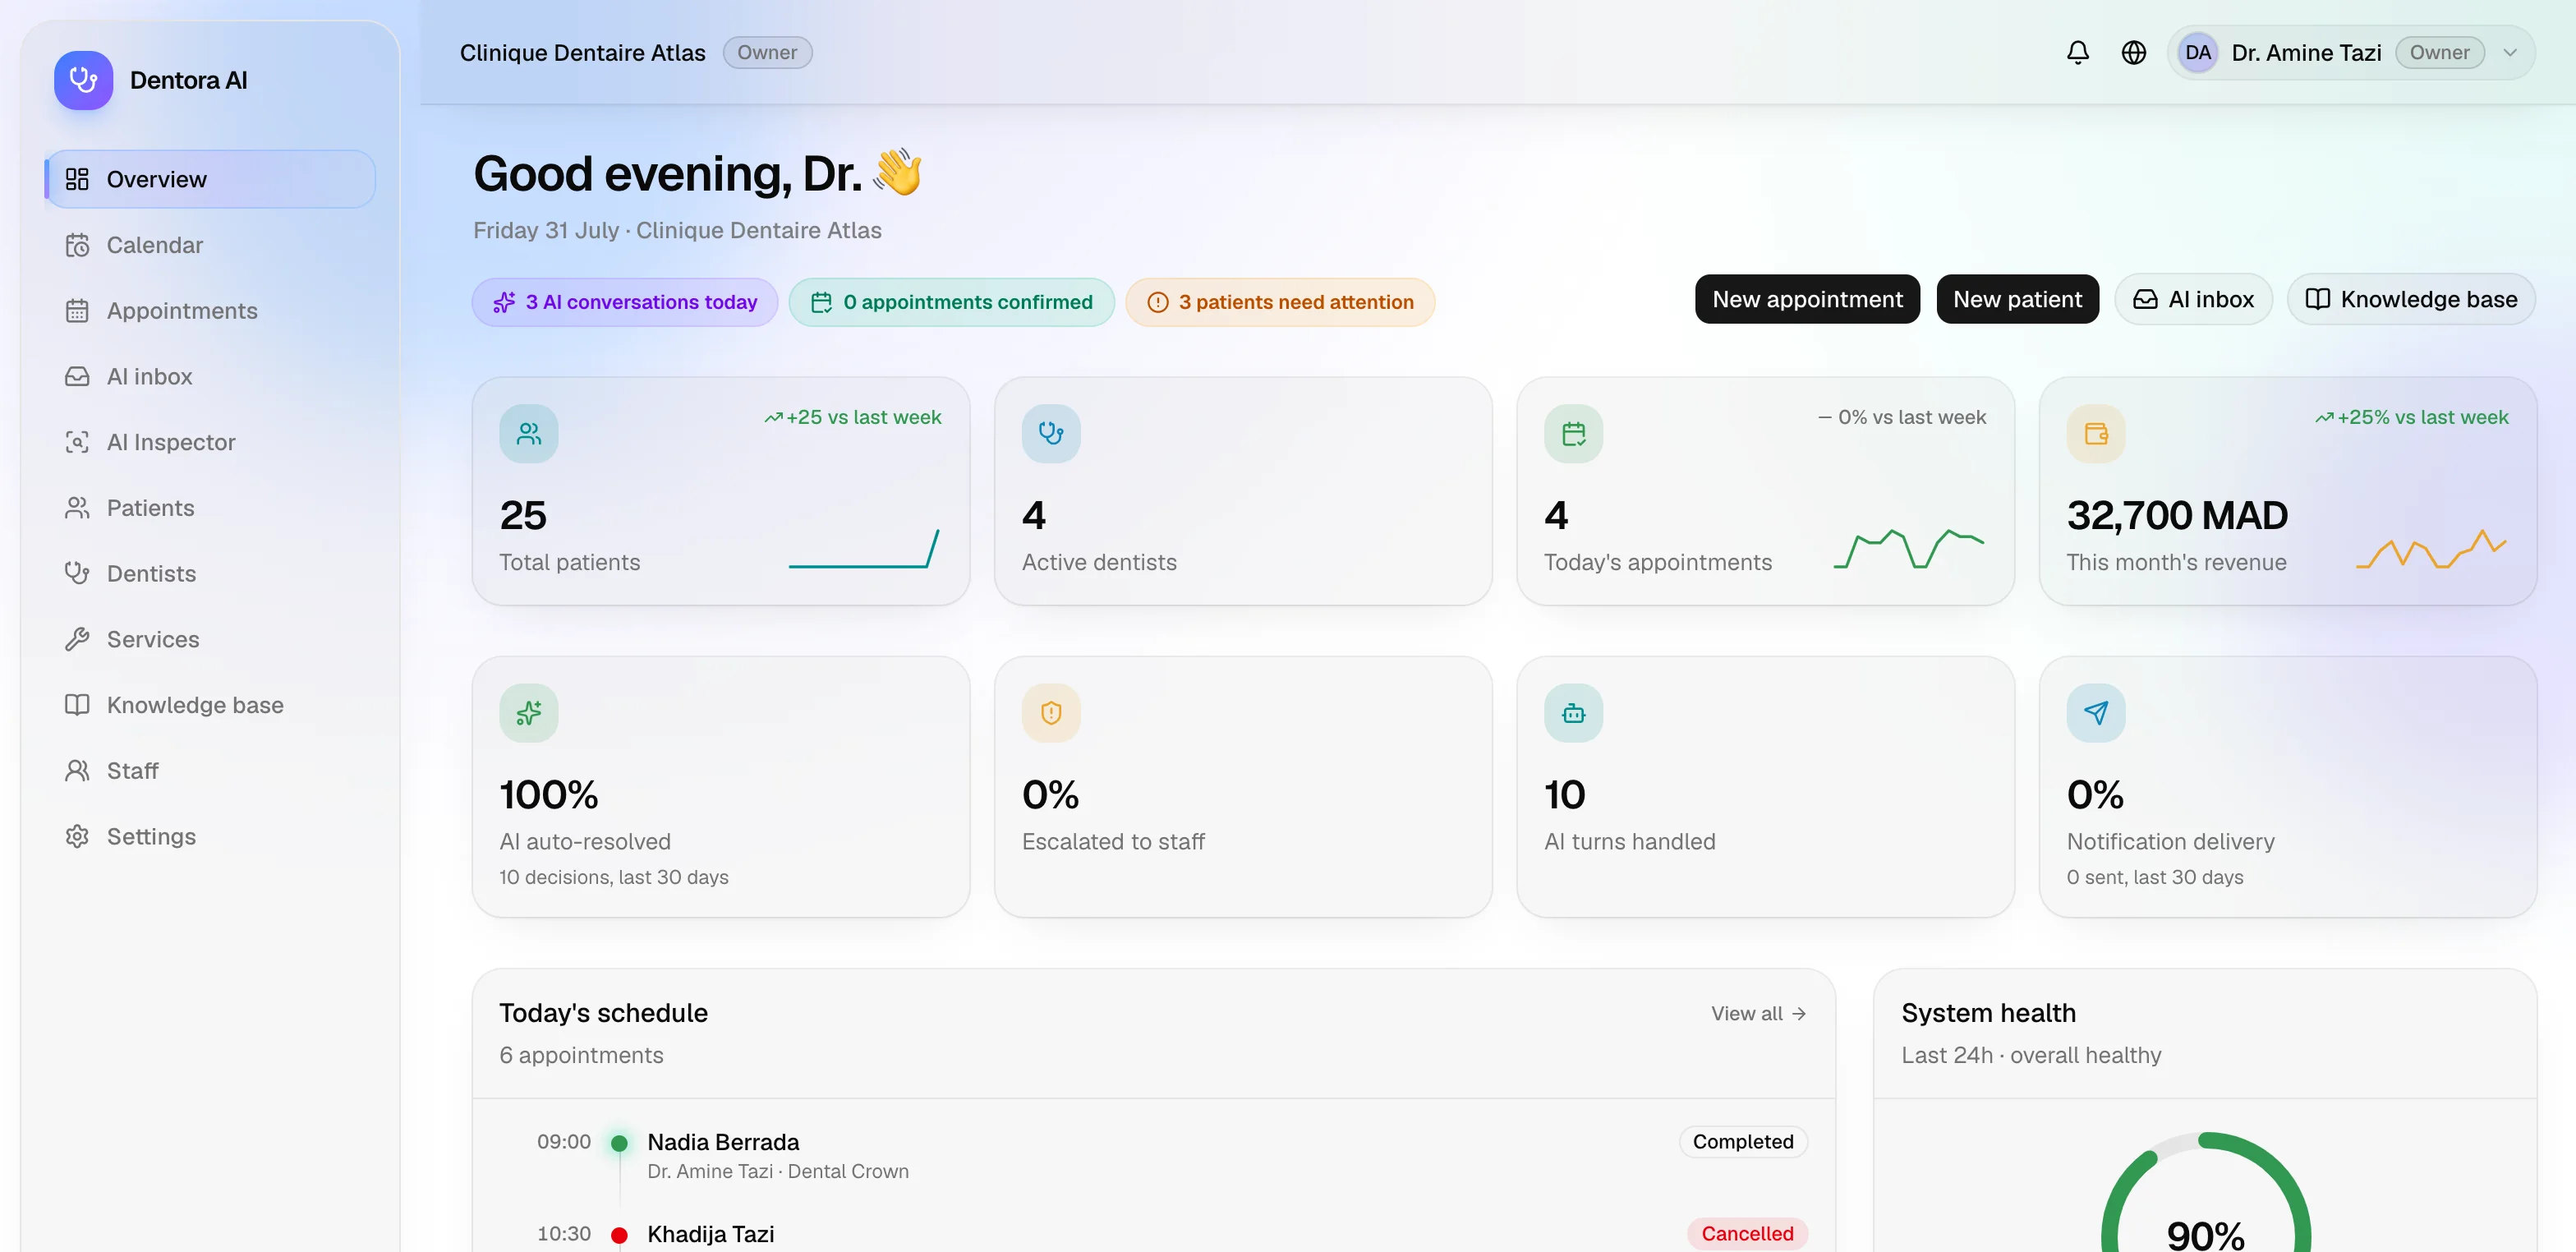Screen dimensions: 2576x1252
Task: Click the AI Inspector scan sidebar icon
Action: (77, 442)
